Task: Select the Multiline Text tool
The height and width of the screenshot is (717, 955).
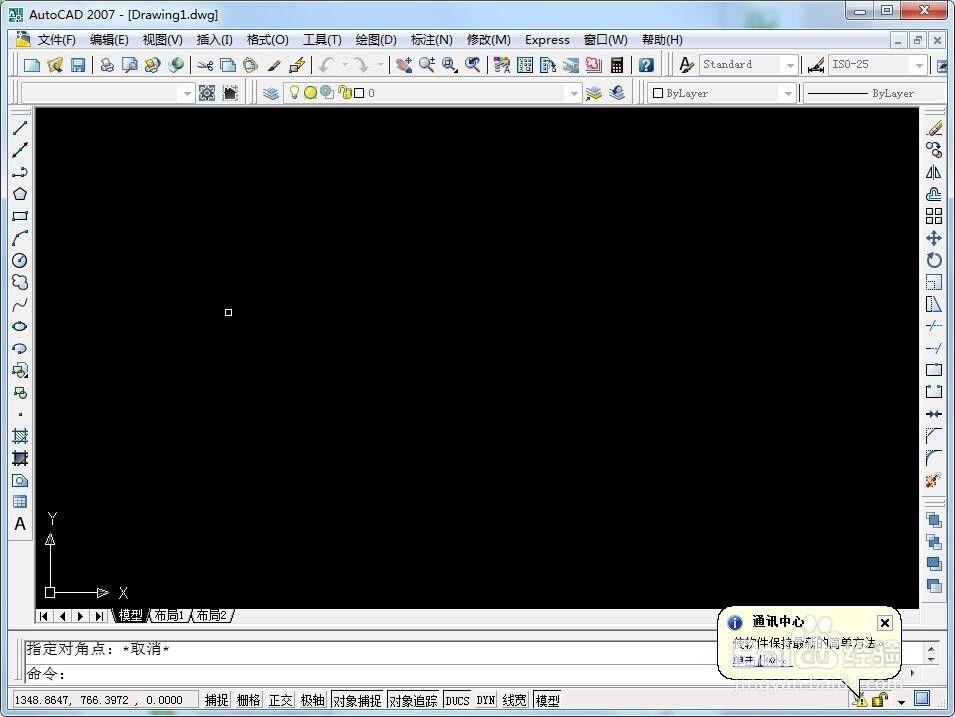Action: (x=19, y=524)
